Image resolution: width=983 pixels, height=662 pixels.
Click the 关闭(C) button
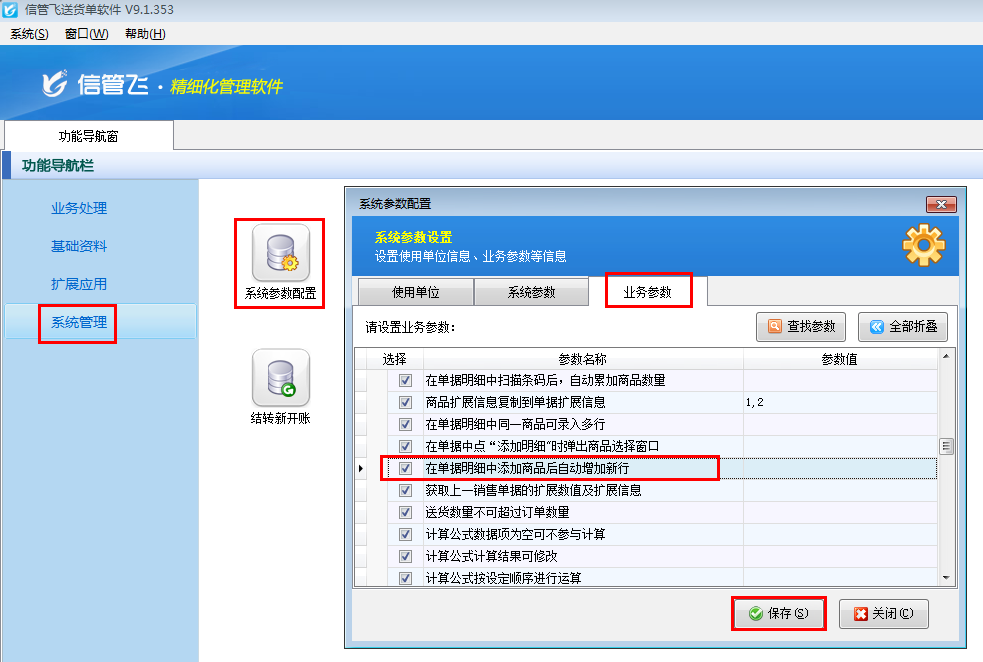(x=883, y=613)
